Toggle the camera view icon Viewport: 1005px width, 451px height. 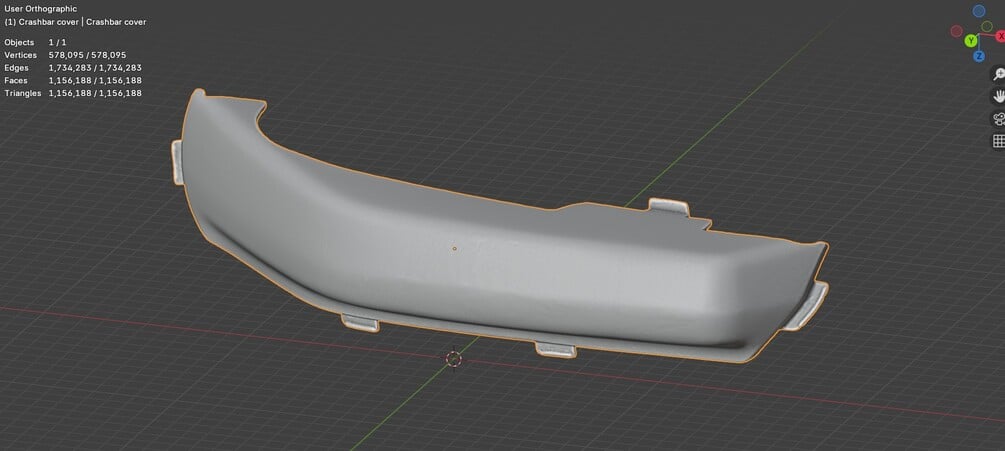pos(999,119)
